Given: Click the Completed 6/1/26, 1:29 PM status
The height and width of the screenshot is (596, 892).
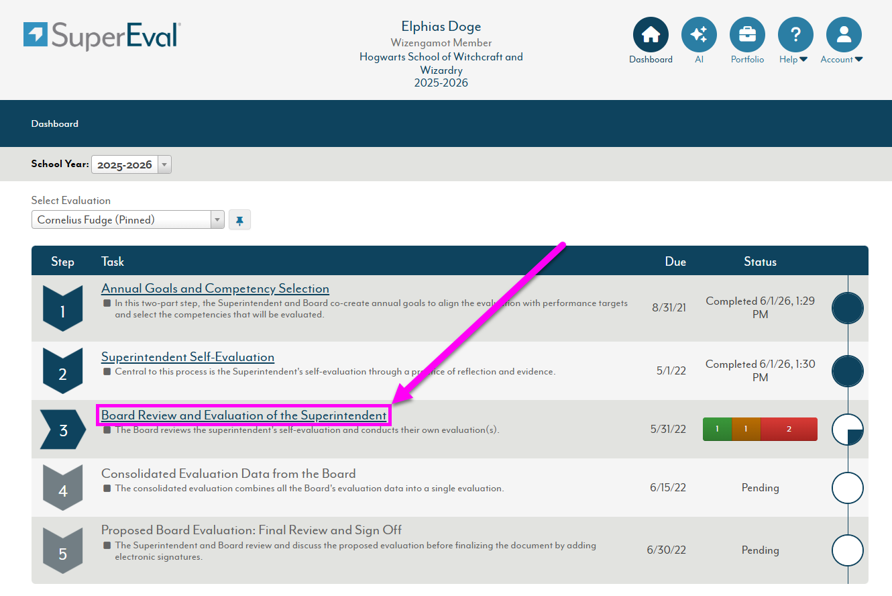Looking at the screenshot, I should (760, 308).
